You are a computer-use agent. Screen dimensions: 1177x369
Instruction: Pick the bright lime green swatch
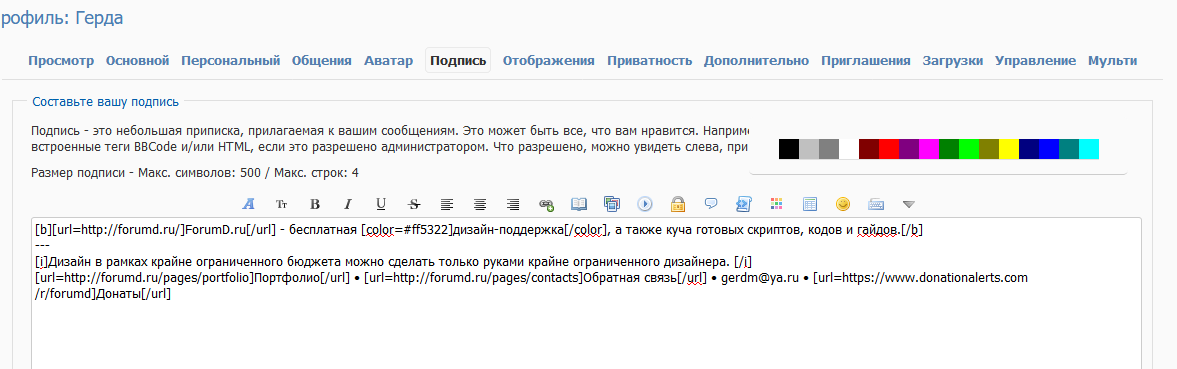969,148
